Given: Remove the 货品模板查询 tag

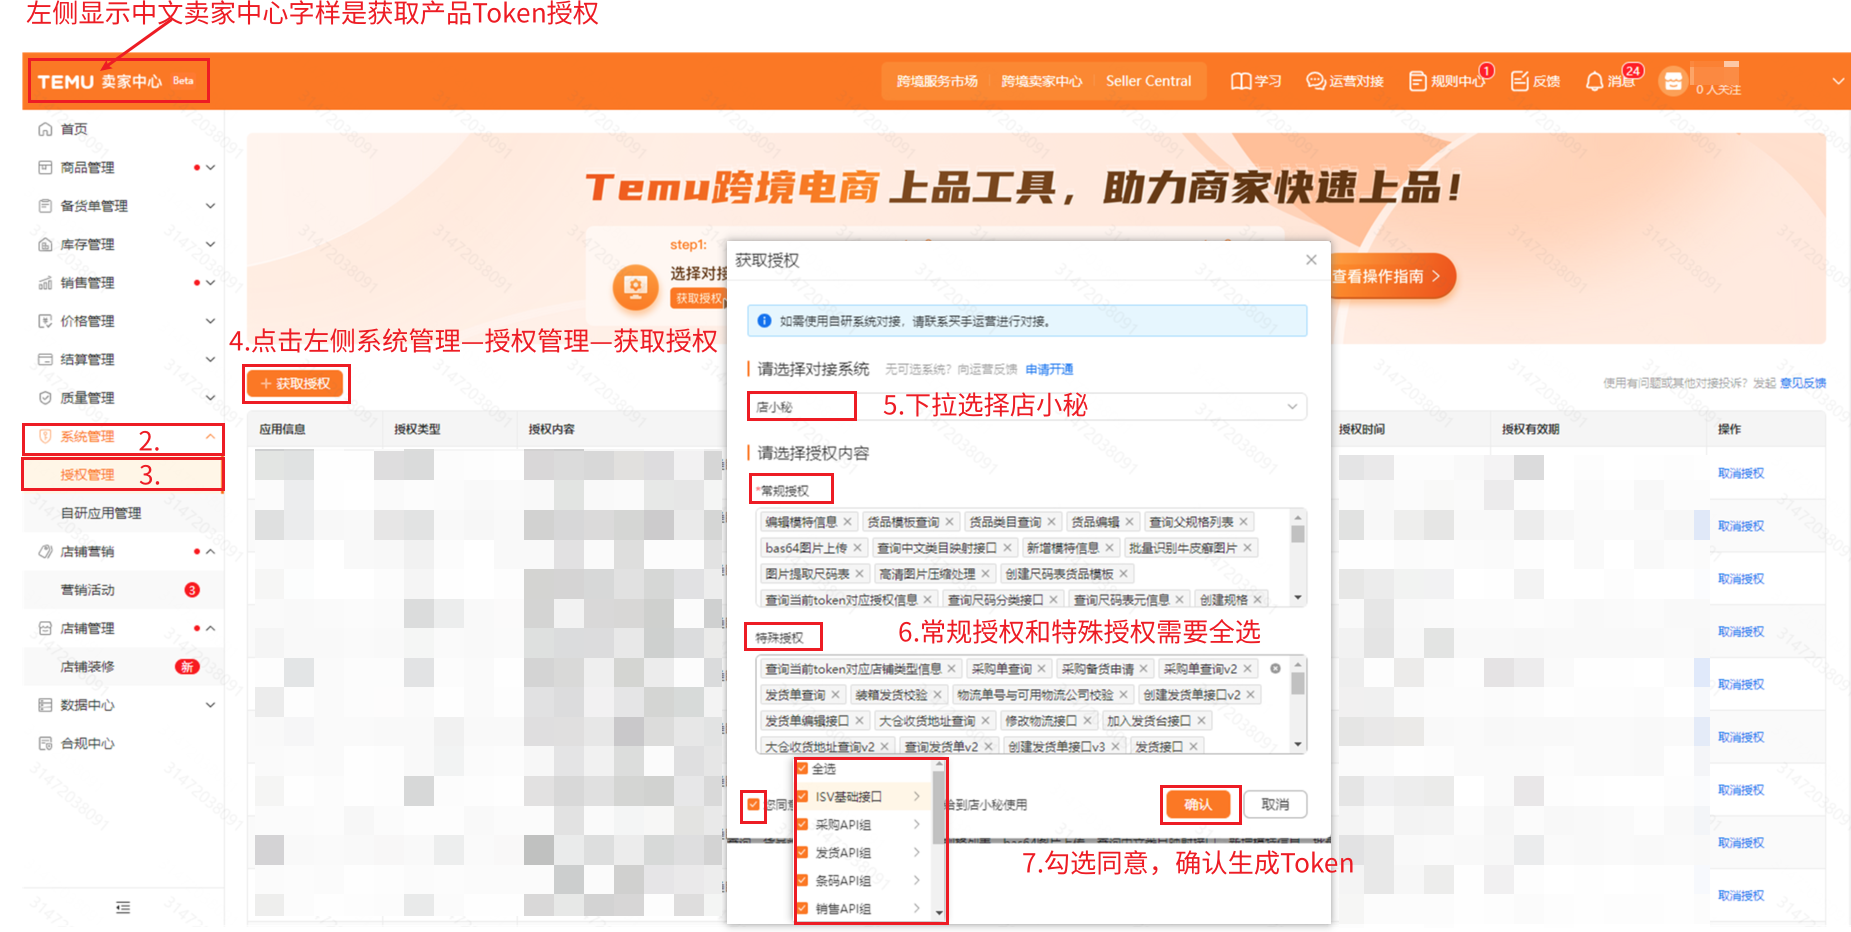Looking at the screenshot, I should click(x=949, y=522).
